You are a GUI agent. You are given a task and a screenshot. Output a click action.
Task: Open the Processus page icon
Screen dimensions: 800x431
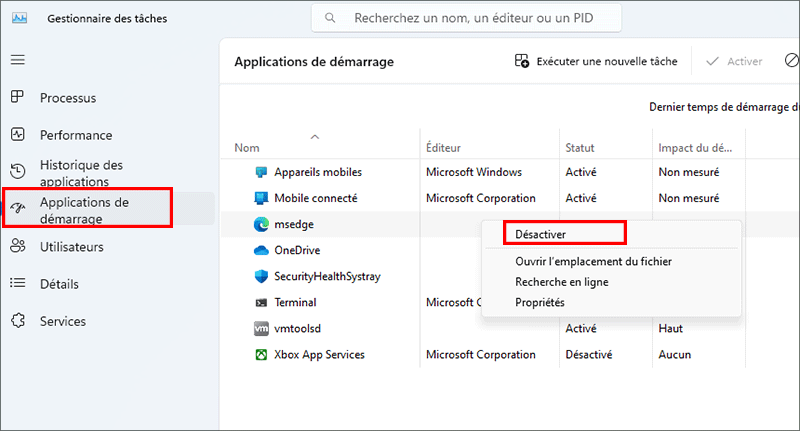pyautogui.click(x=17, y=97)
